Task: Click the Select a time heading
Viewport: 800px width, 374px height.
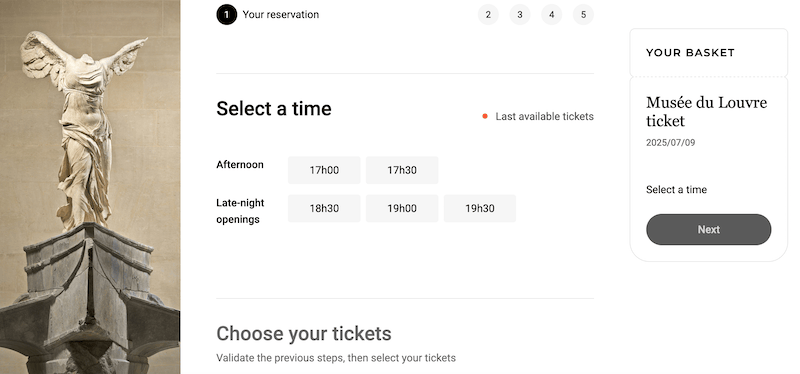Action: coord(274,109)
